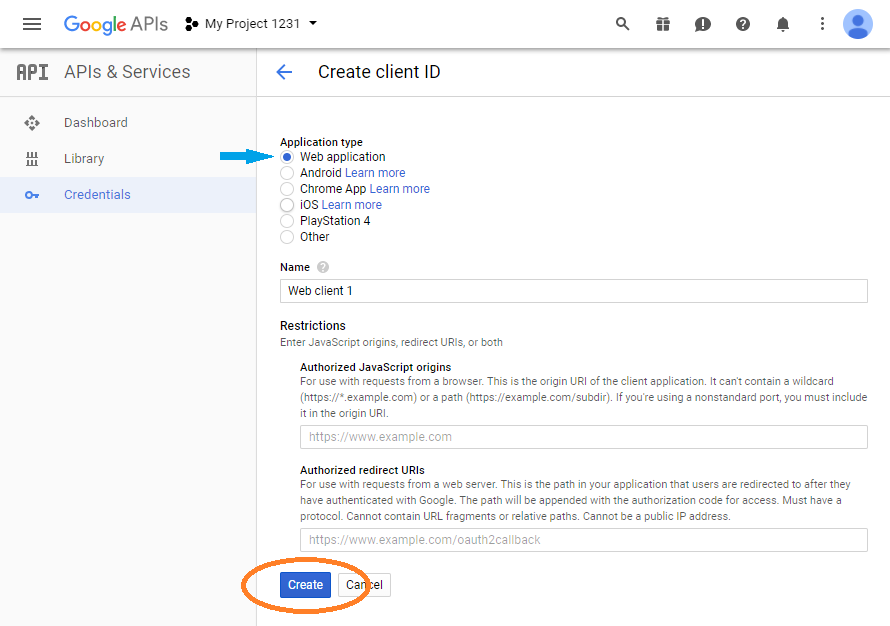Open Learn more link for Android

pyautogui.click(x=375, y=173)
